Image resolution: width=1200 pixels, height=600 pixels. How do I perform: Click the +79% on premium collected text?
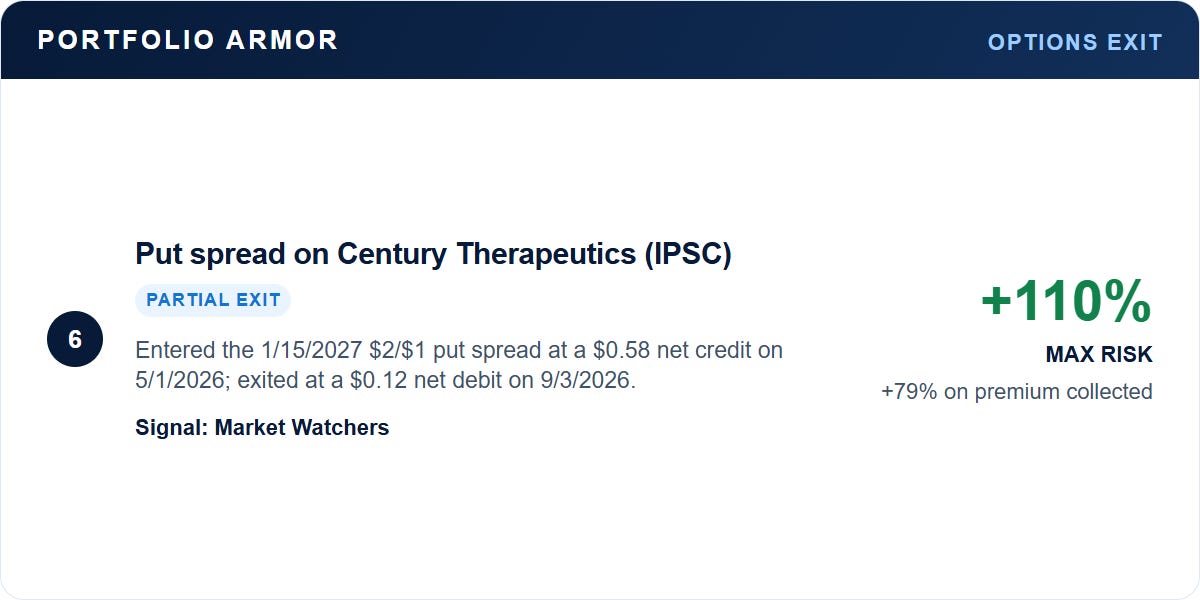click(1017, 391)
